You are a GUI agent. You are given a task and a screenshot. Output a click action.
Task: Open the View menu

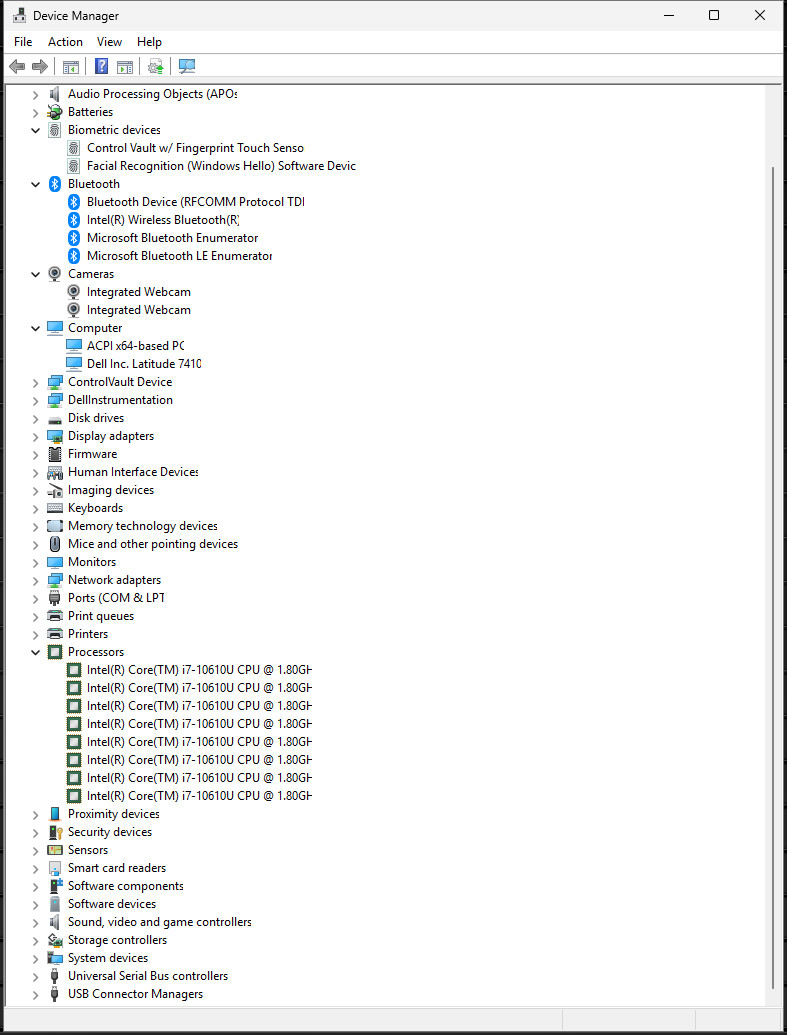[x=110, y=42]
